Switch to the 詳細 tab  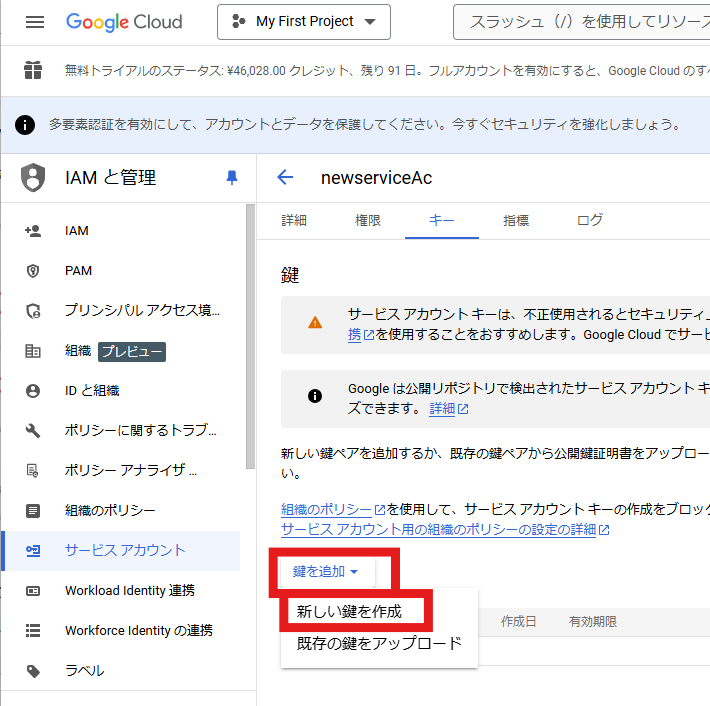(x=294, y=221)
